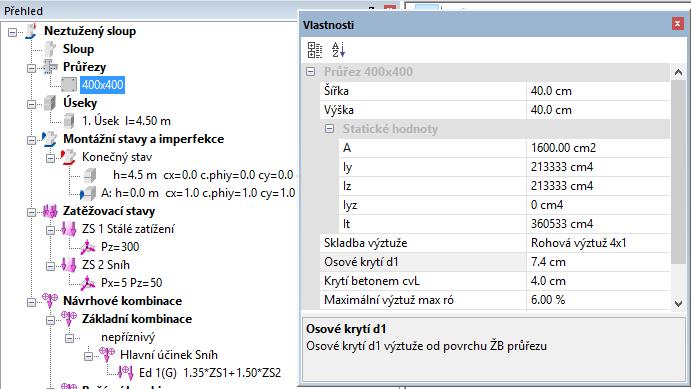Collapse the Statické hodnoty property group
This screenshot has width=691, height=389.
329,129
